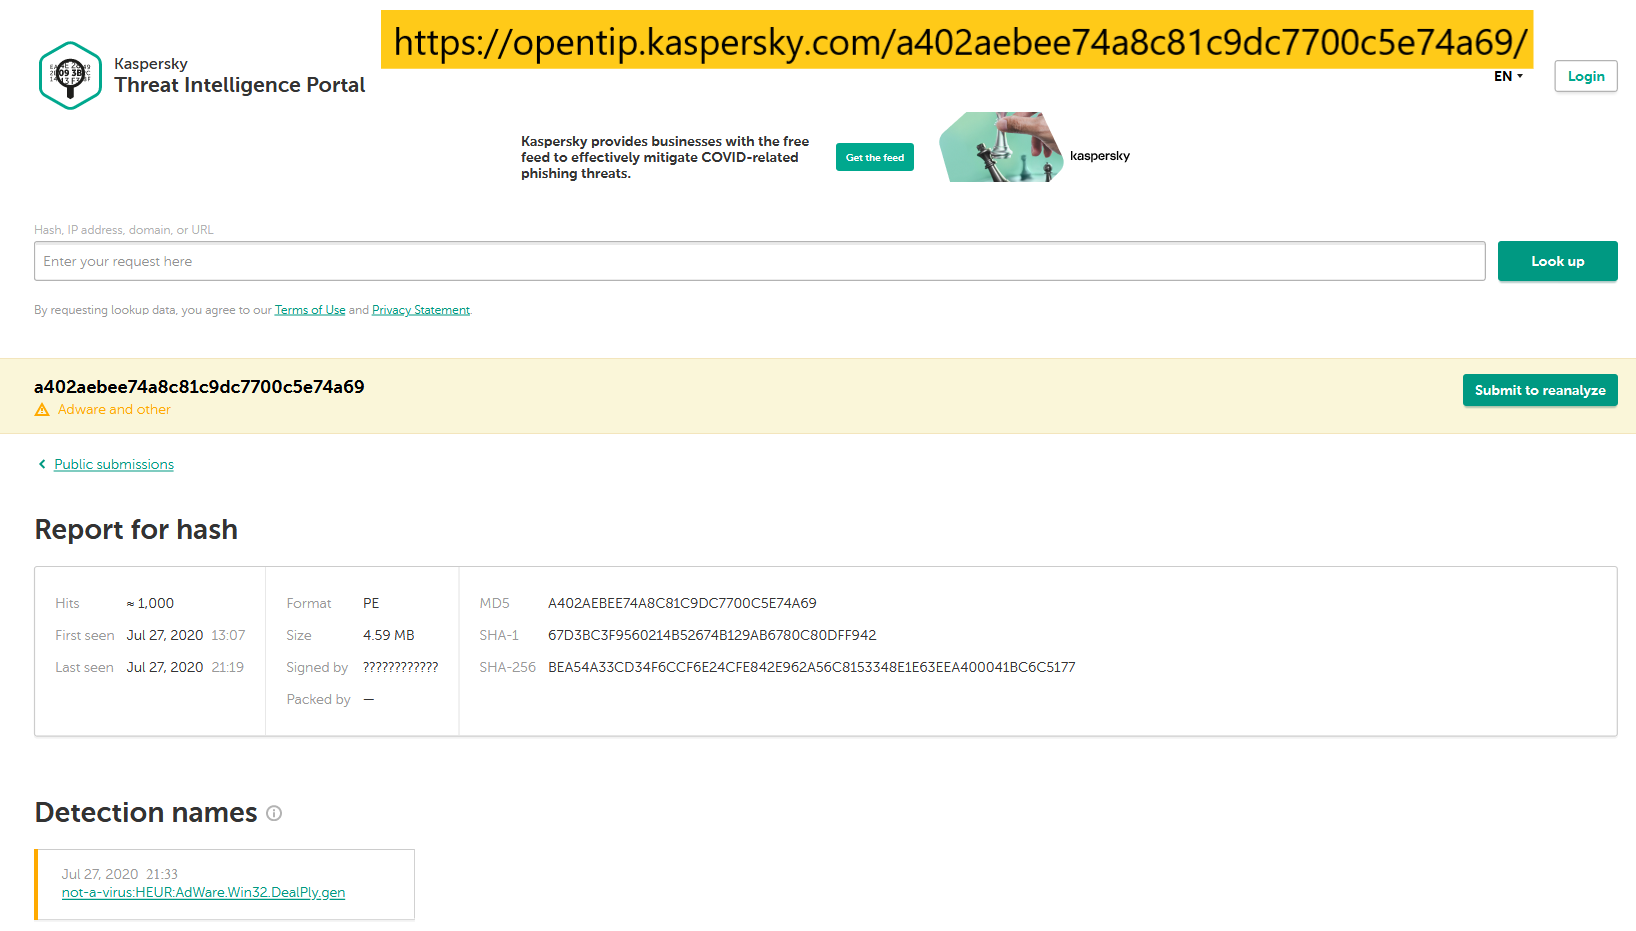This screenshot has width=1636, height=931.
Task: Click the PE format value
Action: [371, 603]
